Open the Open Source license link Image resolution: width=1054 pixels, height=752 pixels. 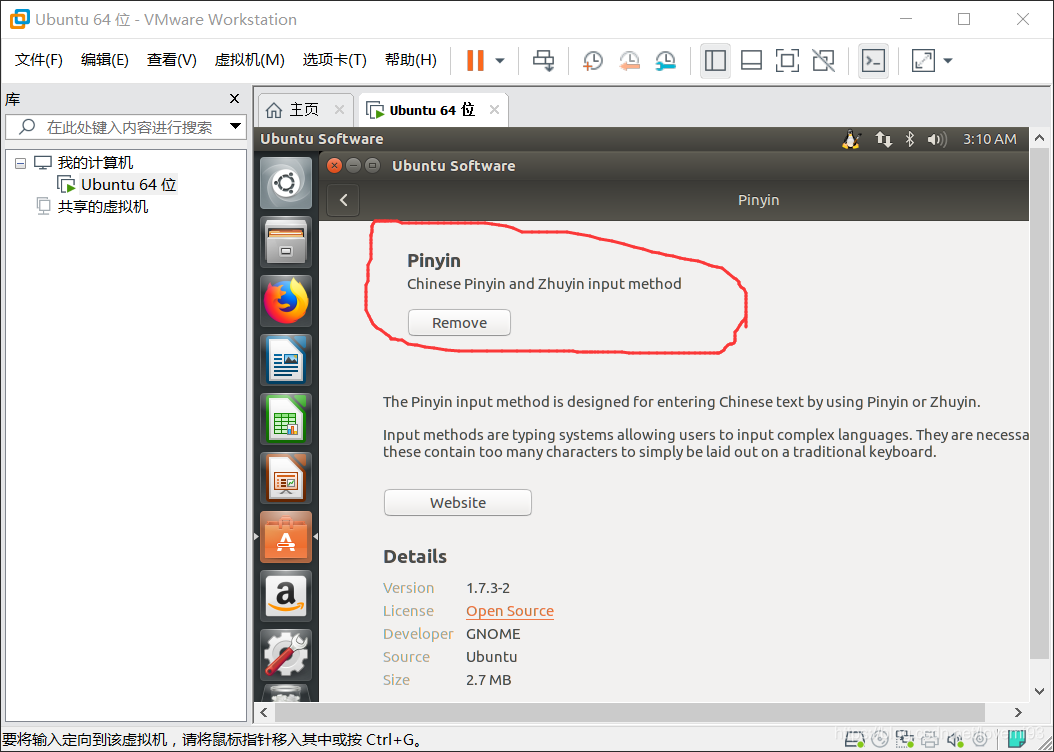coord(510,611)
